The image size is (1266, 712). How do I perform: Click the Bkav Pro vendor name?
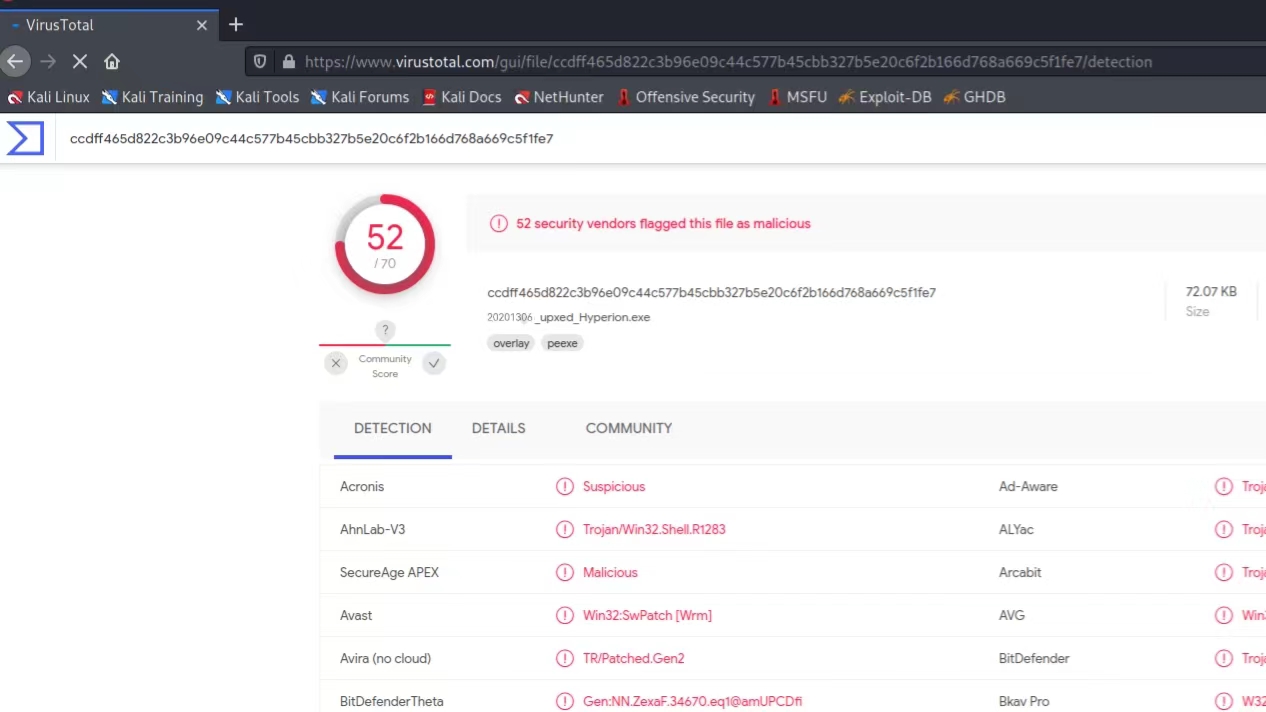click(1024, 701)
